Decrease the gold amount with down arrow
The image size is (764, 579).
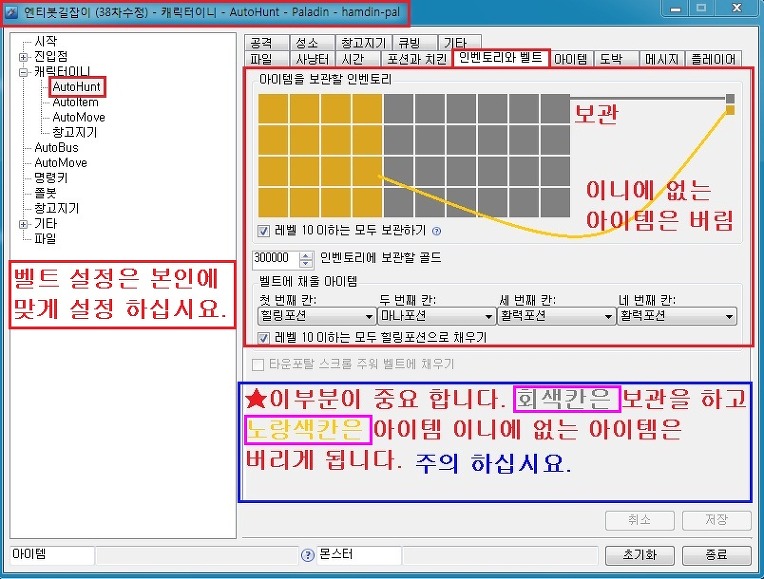click(x=306, y=263)
